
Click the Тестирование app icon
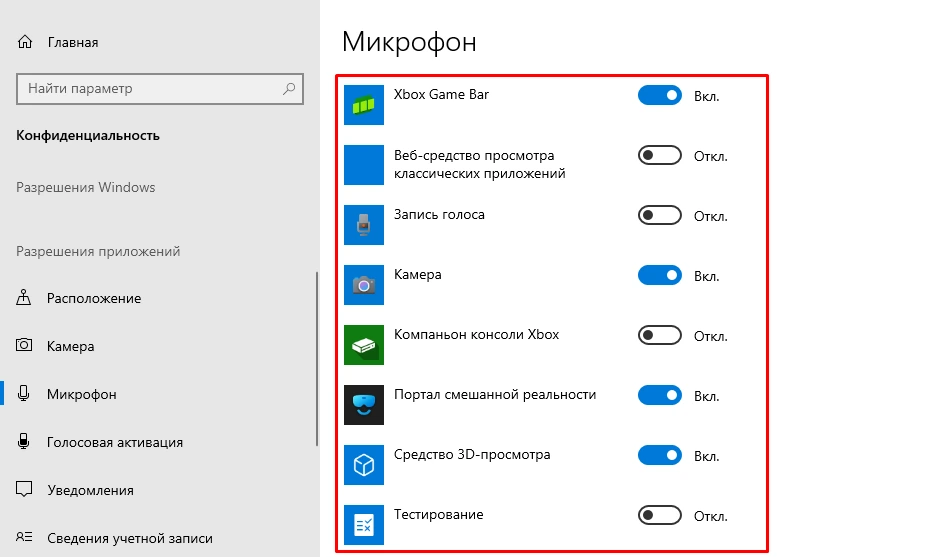pos(364,525)
